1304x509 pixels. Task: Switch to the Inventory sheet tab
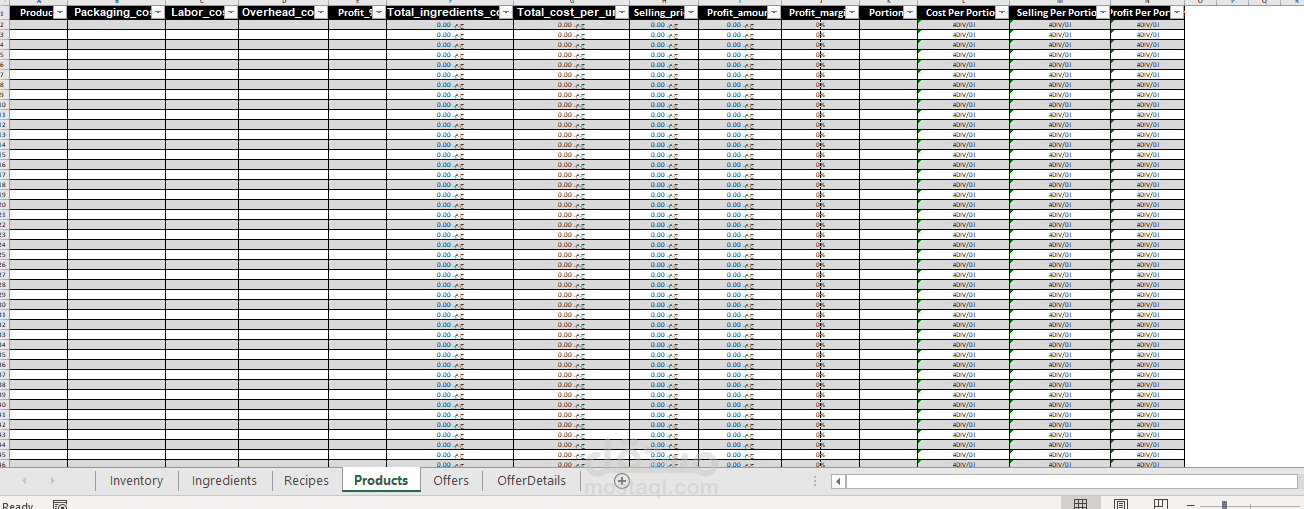click(136, 481)
